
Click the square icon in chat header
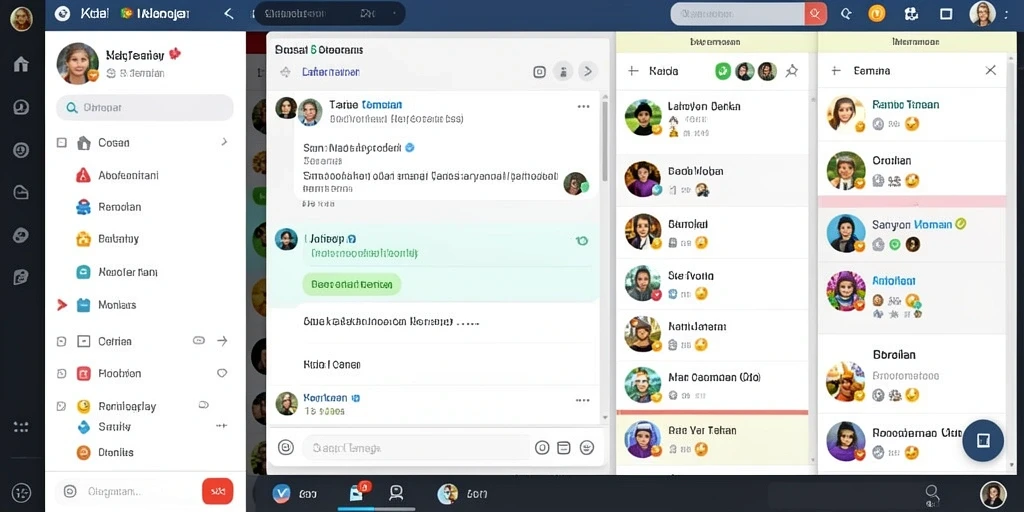539,72
